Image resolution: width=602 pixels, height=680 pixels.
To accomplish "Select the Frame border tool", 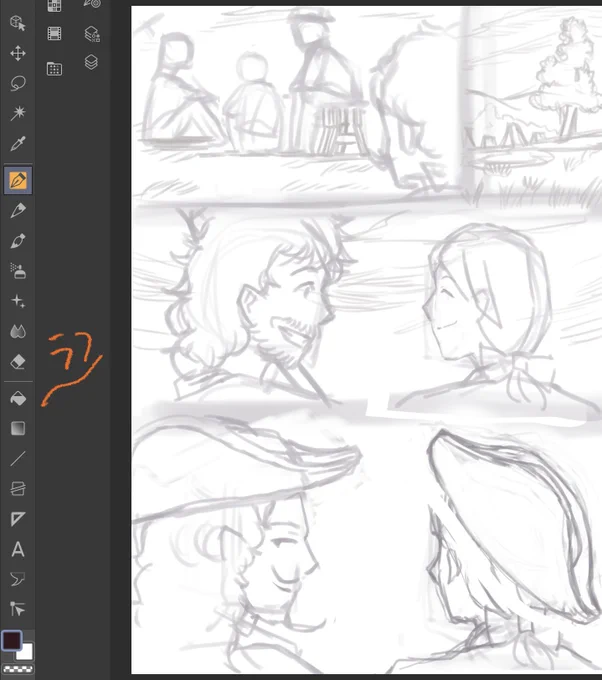I will (x=18, y=489).
